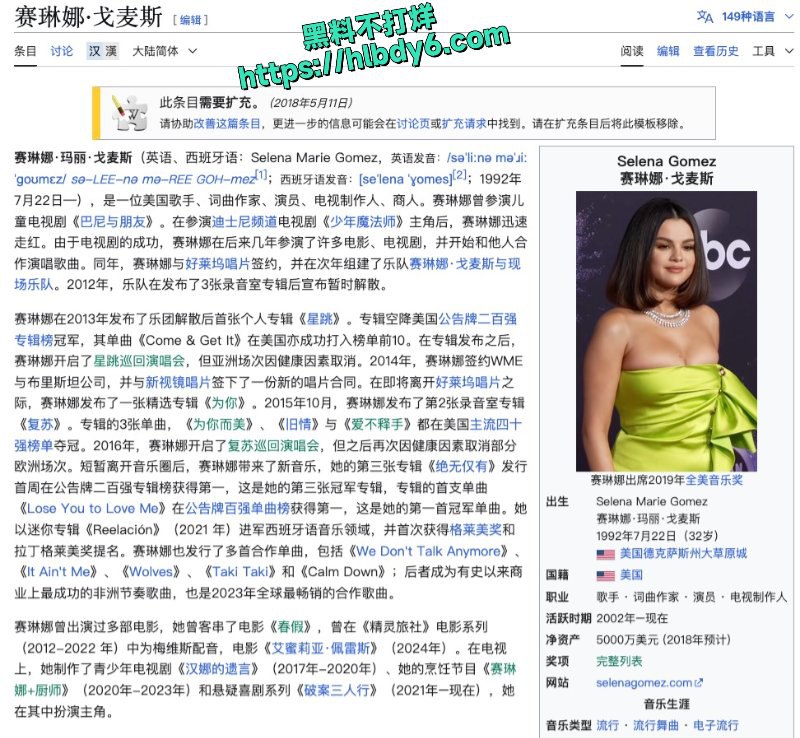The width and height of the screenshot is (800, 738).
Task: Click the US flag icon in 国籍 row
Action: [x=605, y=576]
